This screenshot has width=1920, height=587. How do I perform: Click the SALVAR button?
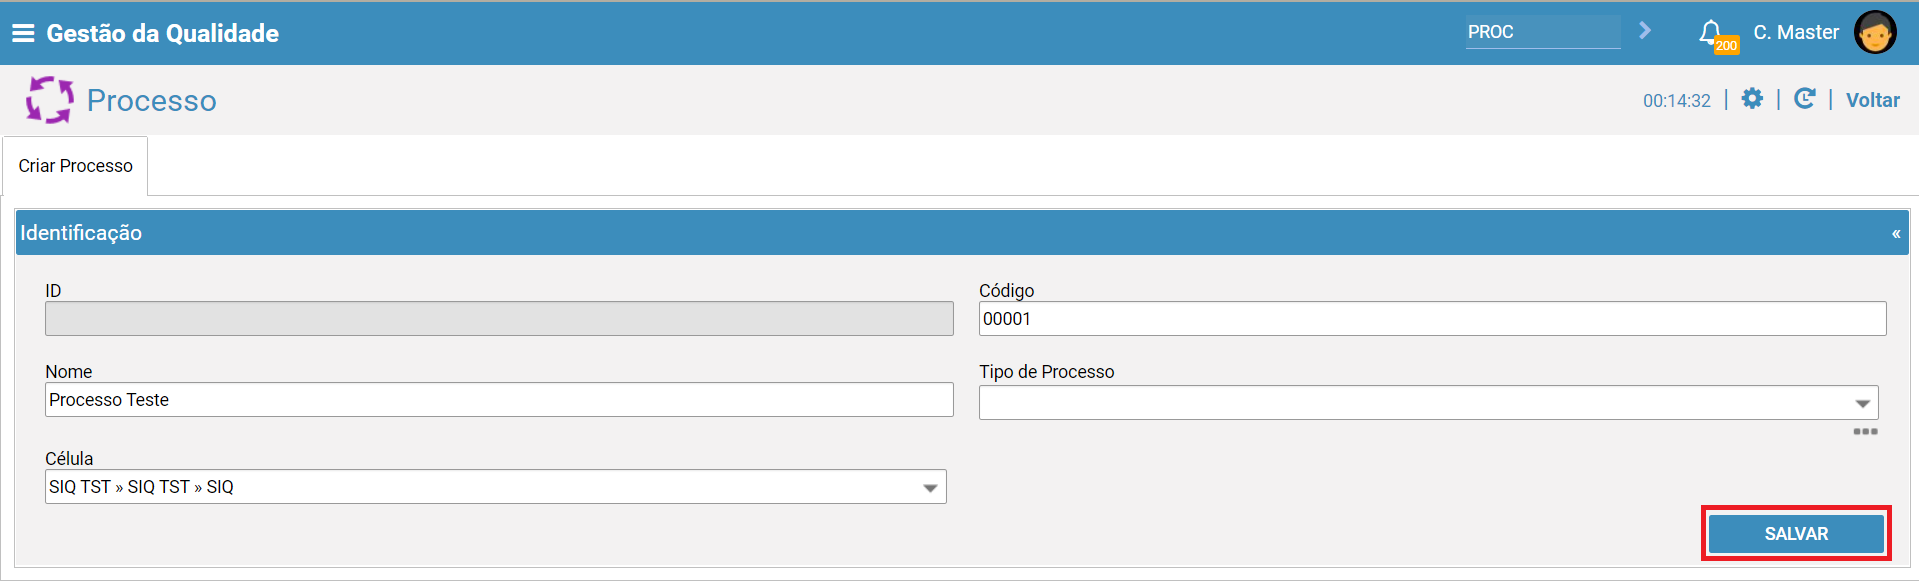(x=1796, y=534)
